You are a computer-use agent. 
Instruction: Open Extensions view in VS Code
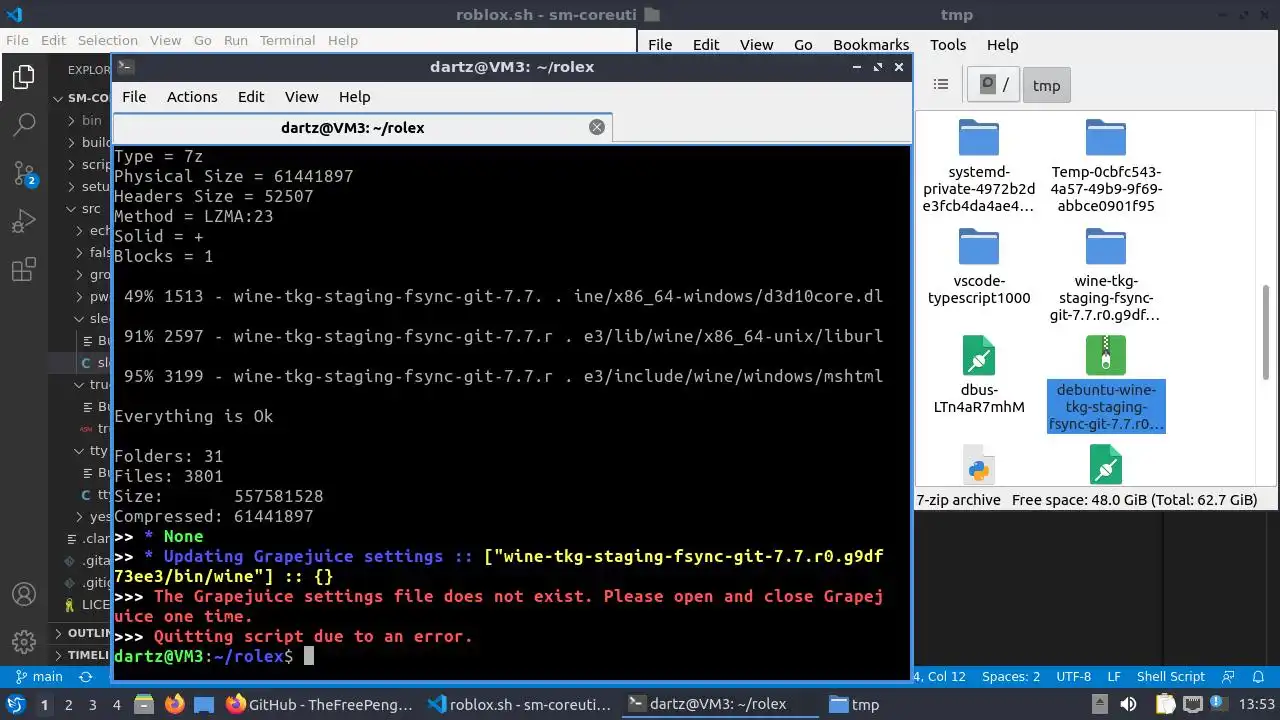click(24, 269)
